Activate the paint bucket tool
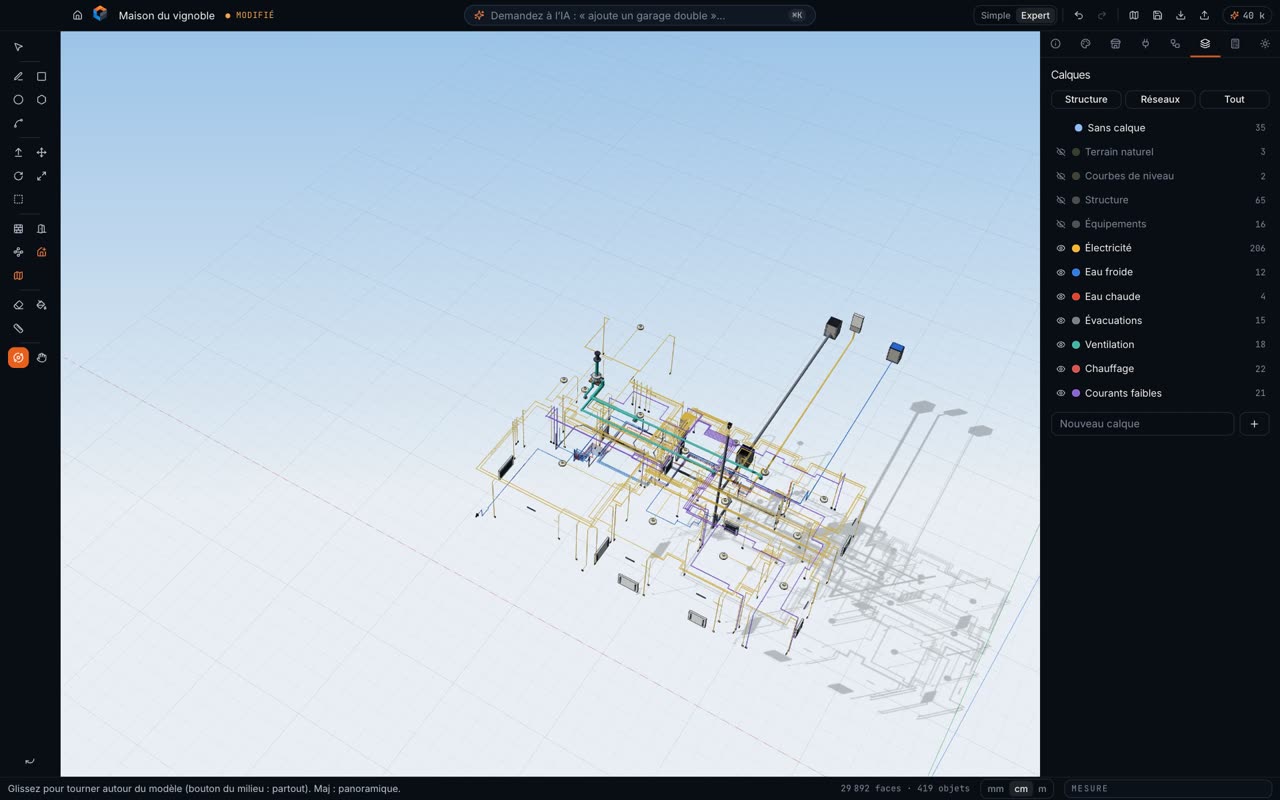Screen dimensions: 1280x800 (x=41, y=305)
